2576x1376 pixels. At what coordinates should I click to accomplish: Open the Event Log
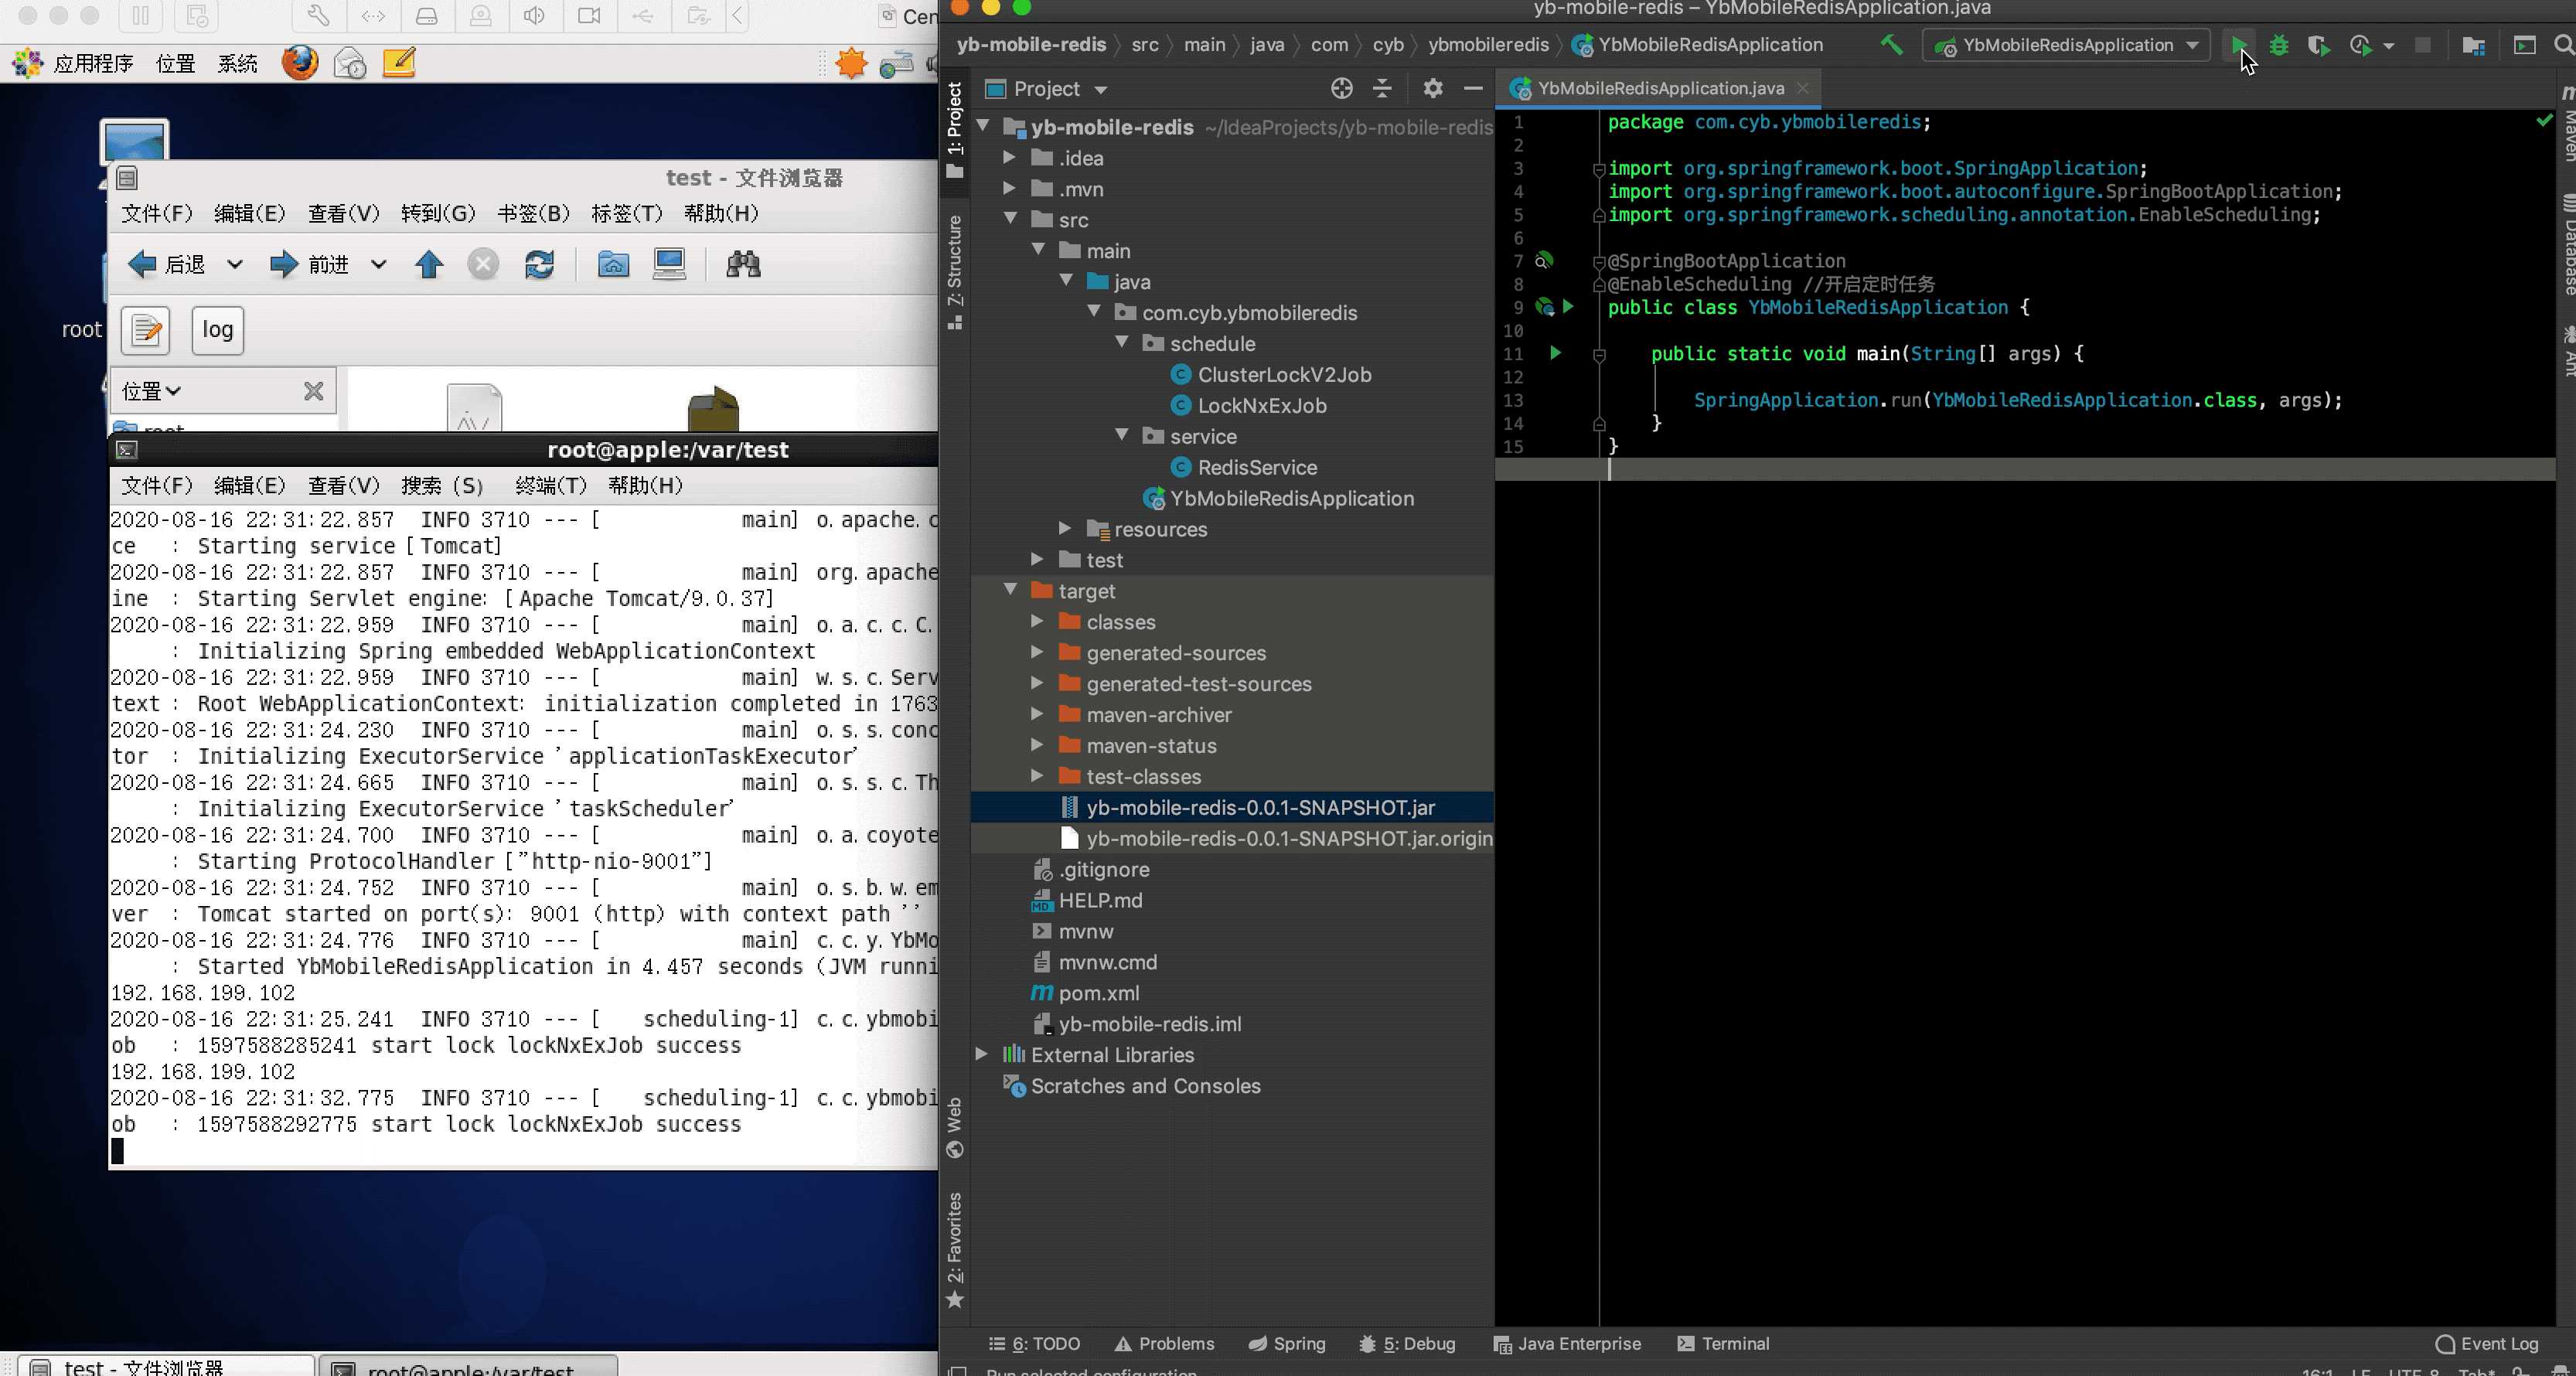2487,1343
